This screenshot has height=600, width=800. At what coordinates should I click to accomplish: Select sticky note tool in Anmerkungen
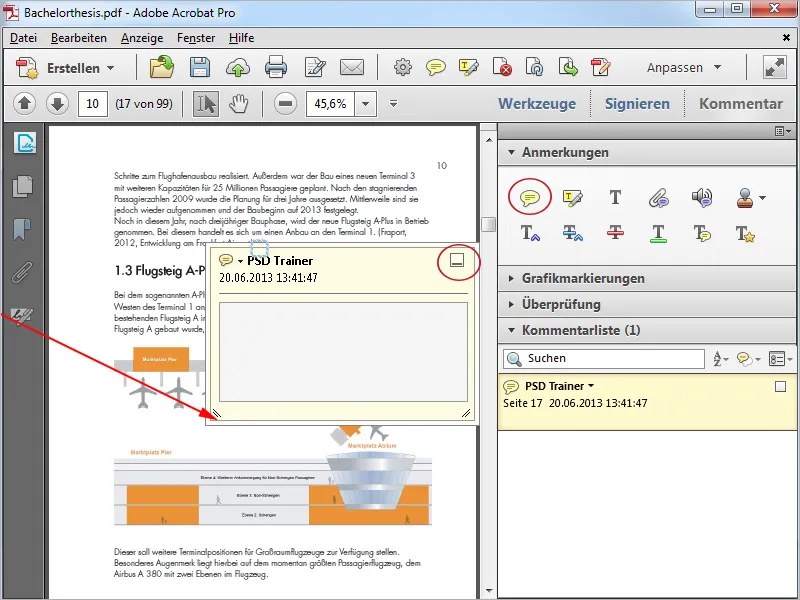point(530,197)
